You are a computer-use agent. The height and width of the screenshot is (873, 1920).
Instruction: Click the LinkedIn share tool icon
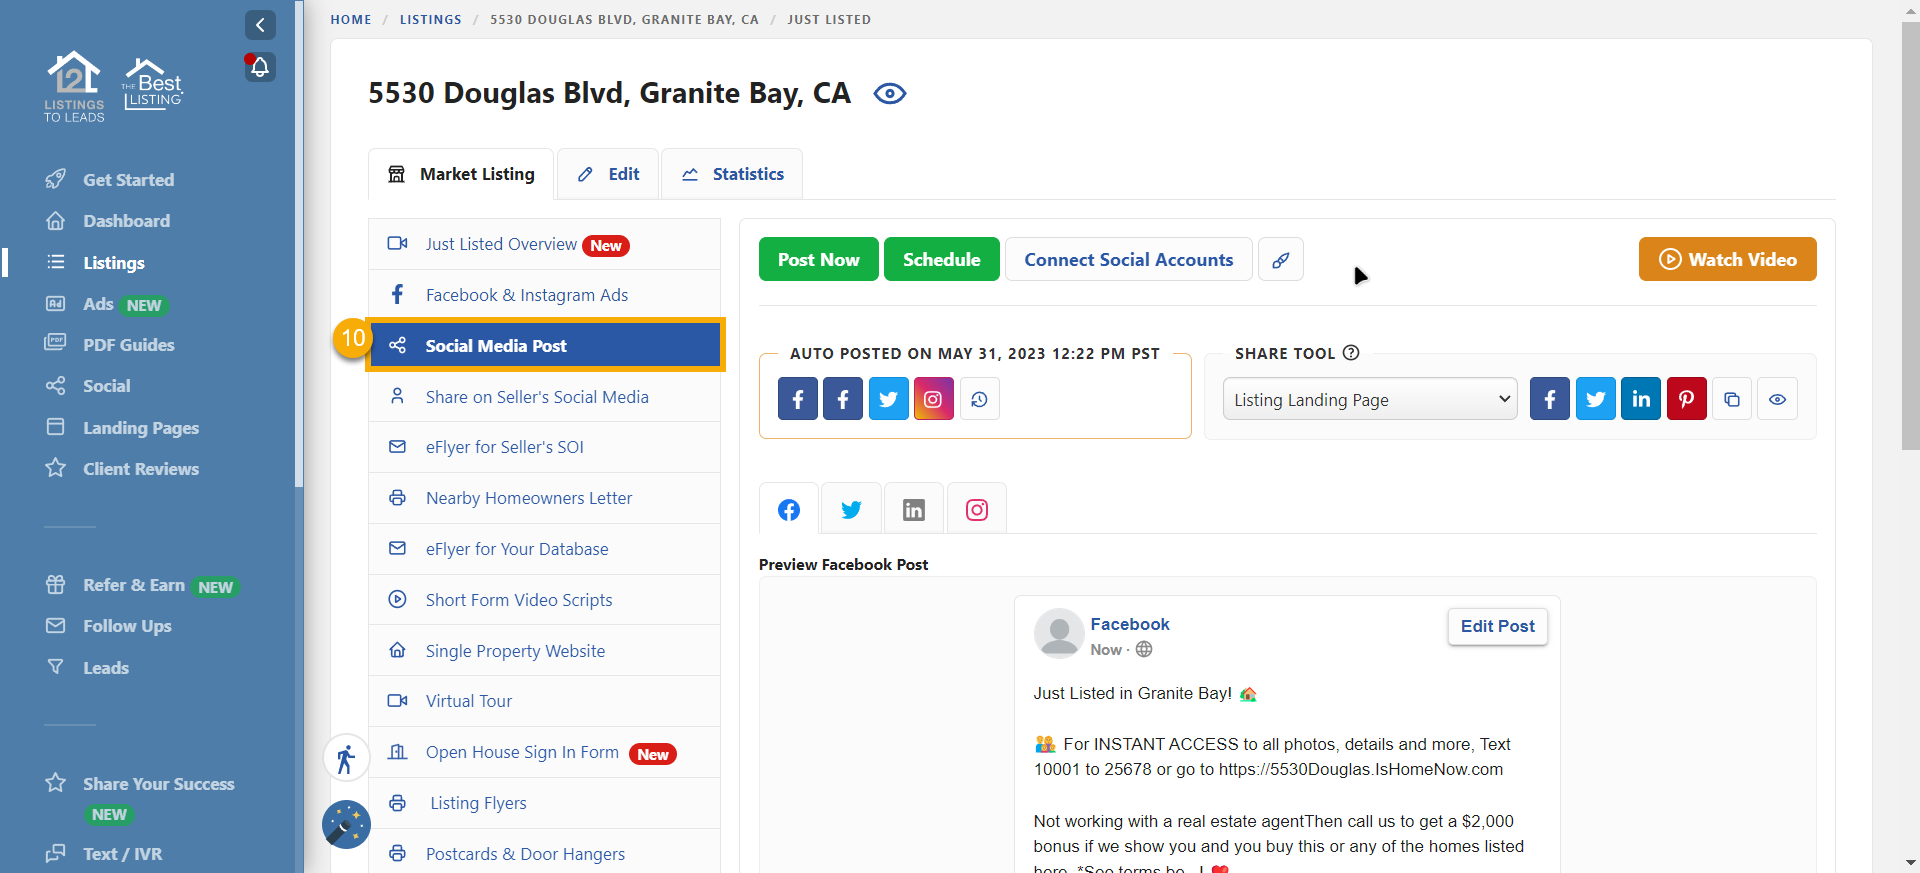[x=1640, y=399]
